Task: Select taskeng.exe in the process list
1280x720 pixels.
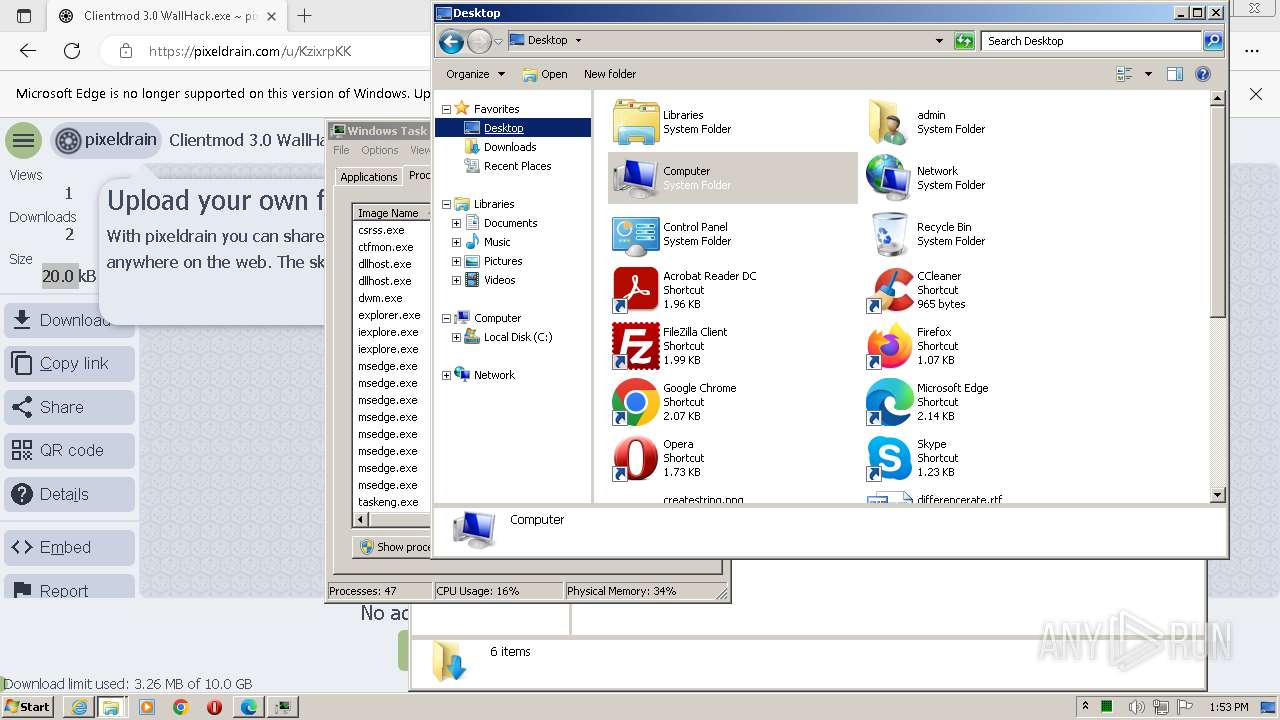Action: (x=388, y=502)
